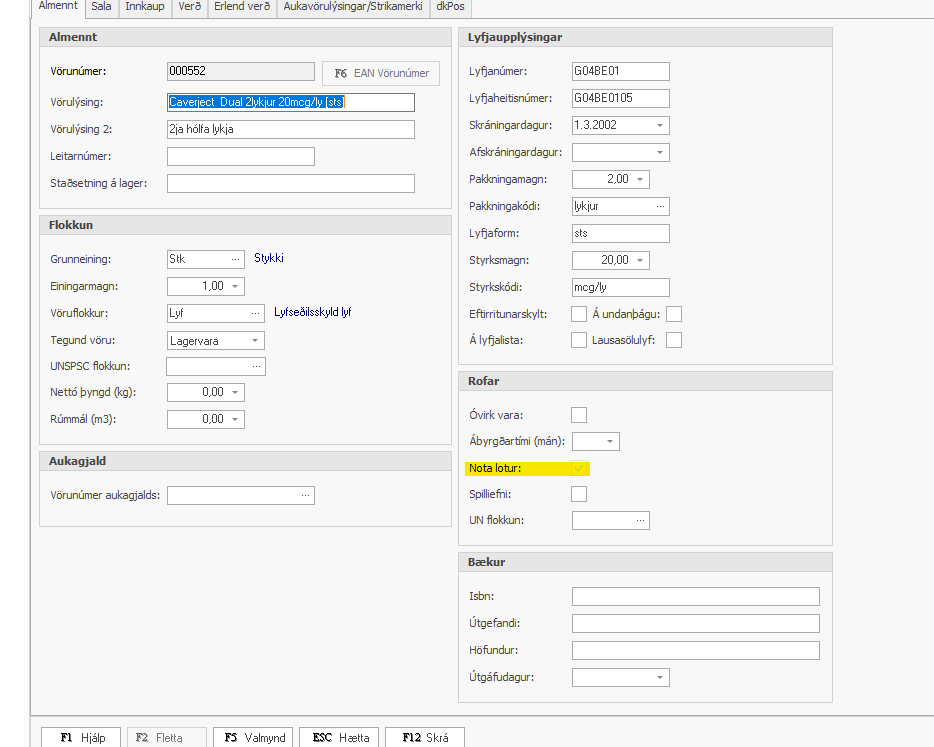Open the F5 Valmynd menu button
Viewport: 934px width, 747px height.
pos(255,738)
